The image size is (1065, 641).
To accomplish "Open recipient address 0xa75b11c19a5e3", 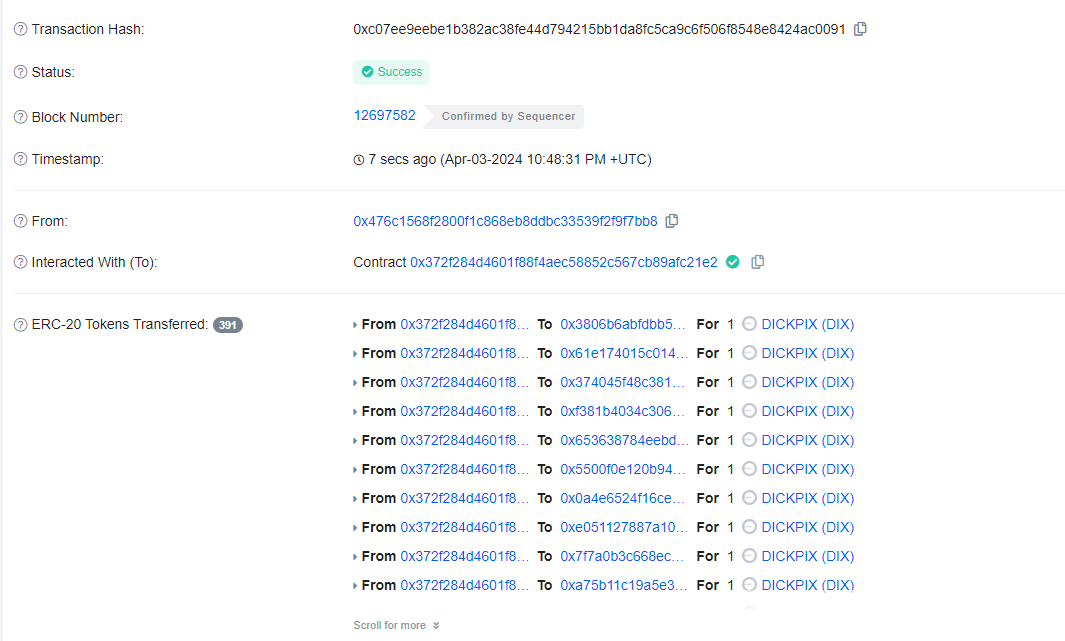I will pos(624,585).
